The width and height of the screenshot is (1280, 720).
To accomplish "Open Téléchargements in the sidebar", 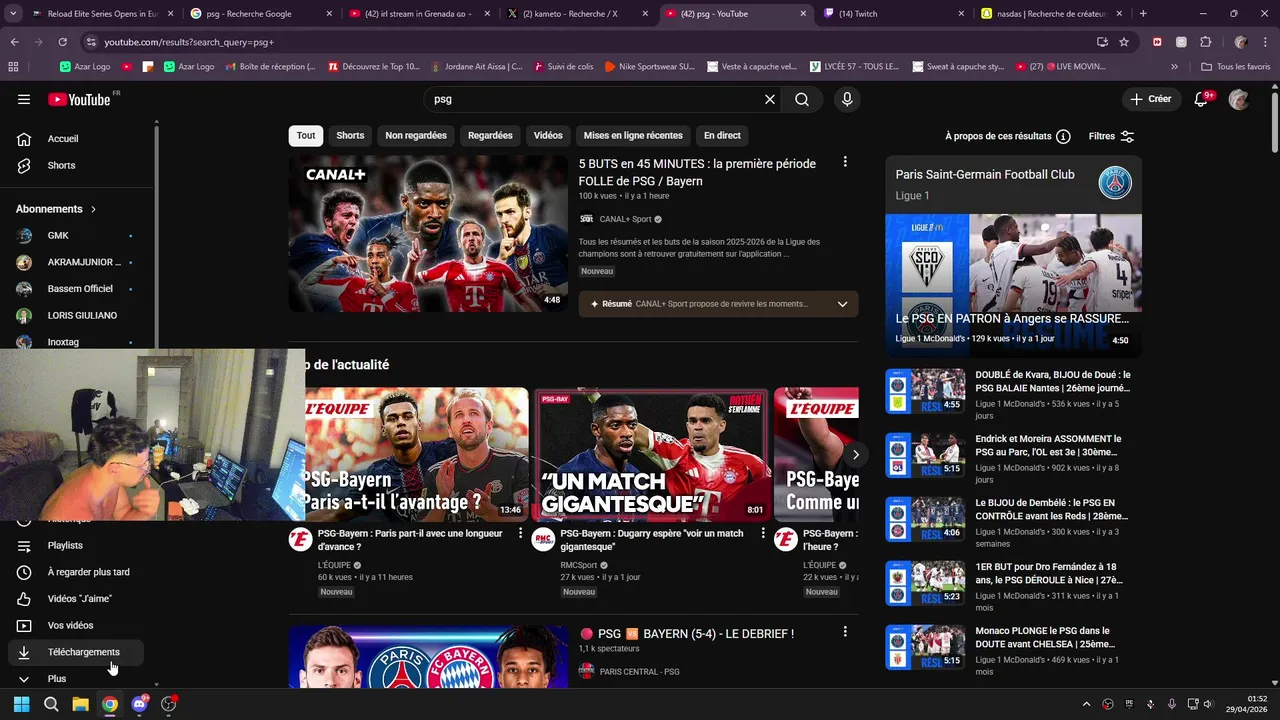I will 78,652.
